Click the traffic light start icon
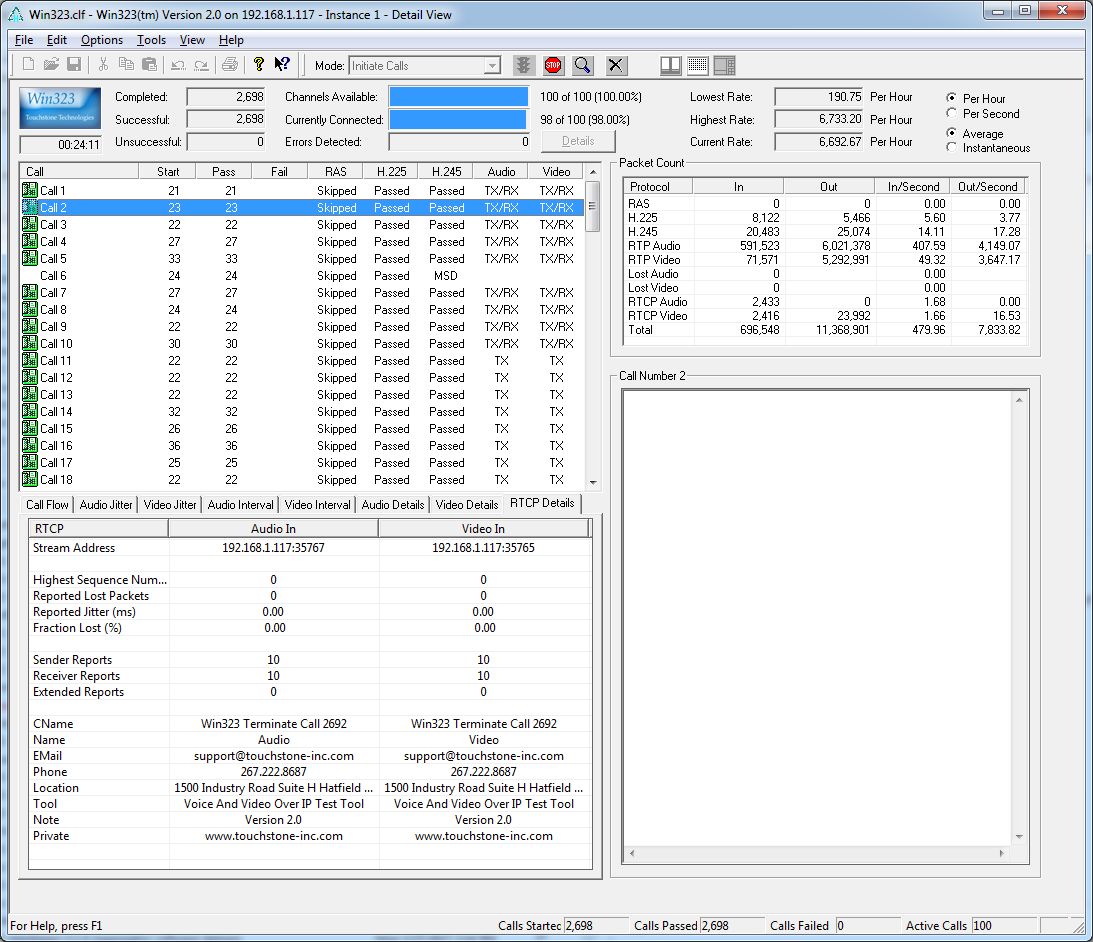The height and width of the screenshot is (942, 1093). (523, 66)
